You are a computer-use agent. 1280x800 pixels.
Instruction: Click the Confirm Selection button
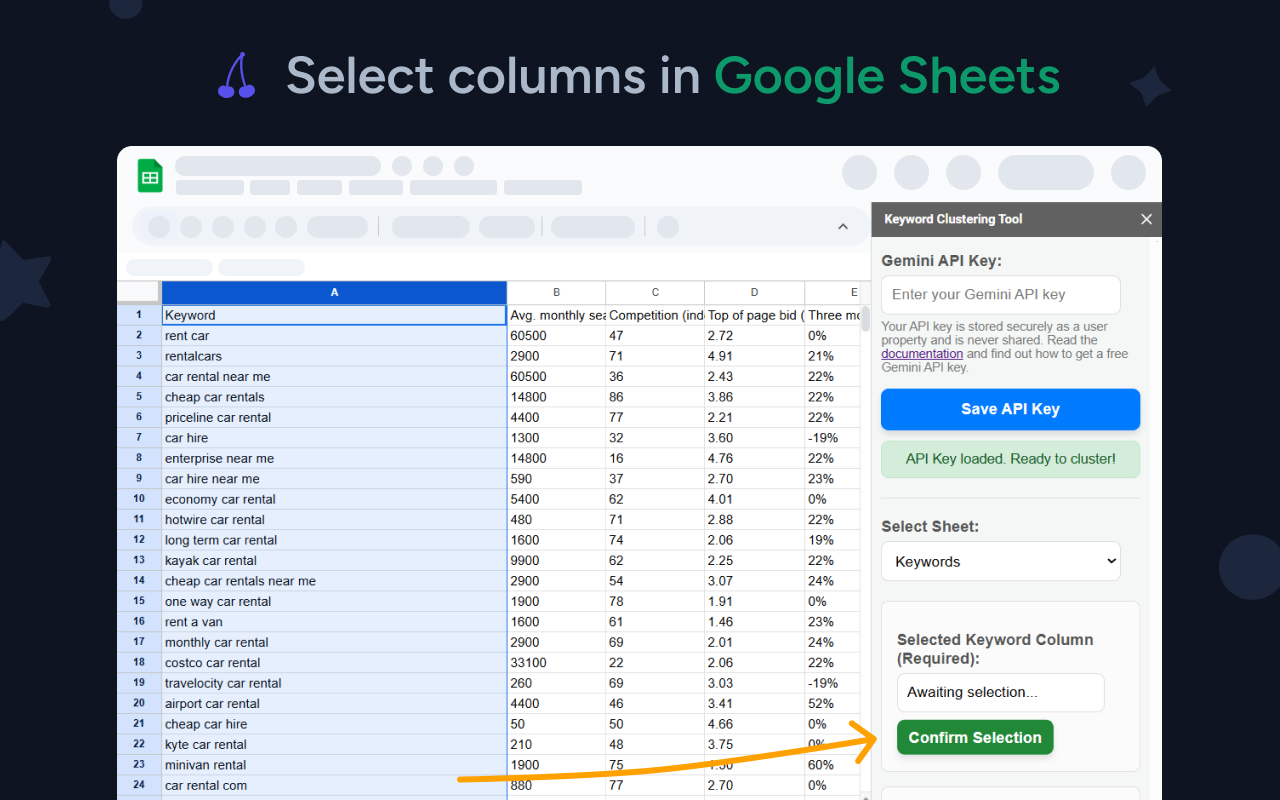click(x=974, y=737)
